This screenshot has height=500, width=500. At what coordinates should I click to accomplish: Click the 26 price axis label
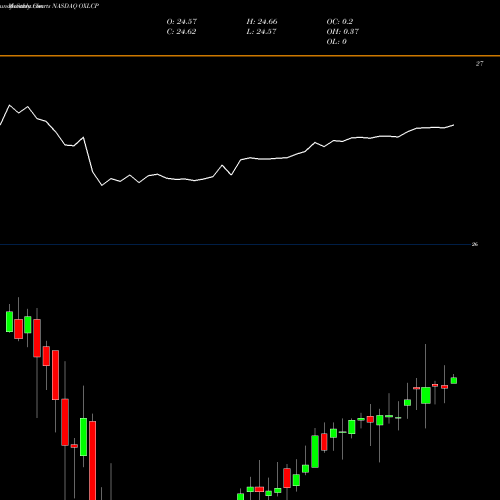pyautogui.click(x=475, y=244)
